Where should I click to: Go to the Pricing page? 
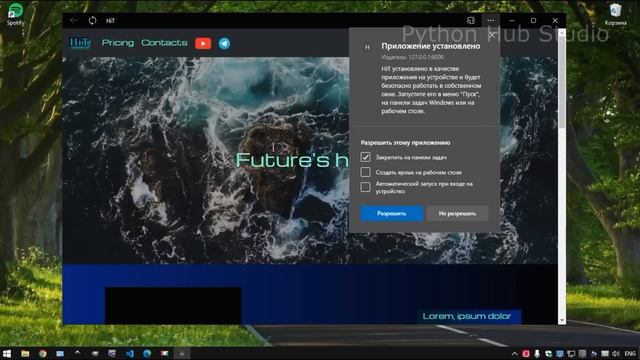pyautogui.click(x=118, y=43)
